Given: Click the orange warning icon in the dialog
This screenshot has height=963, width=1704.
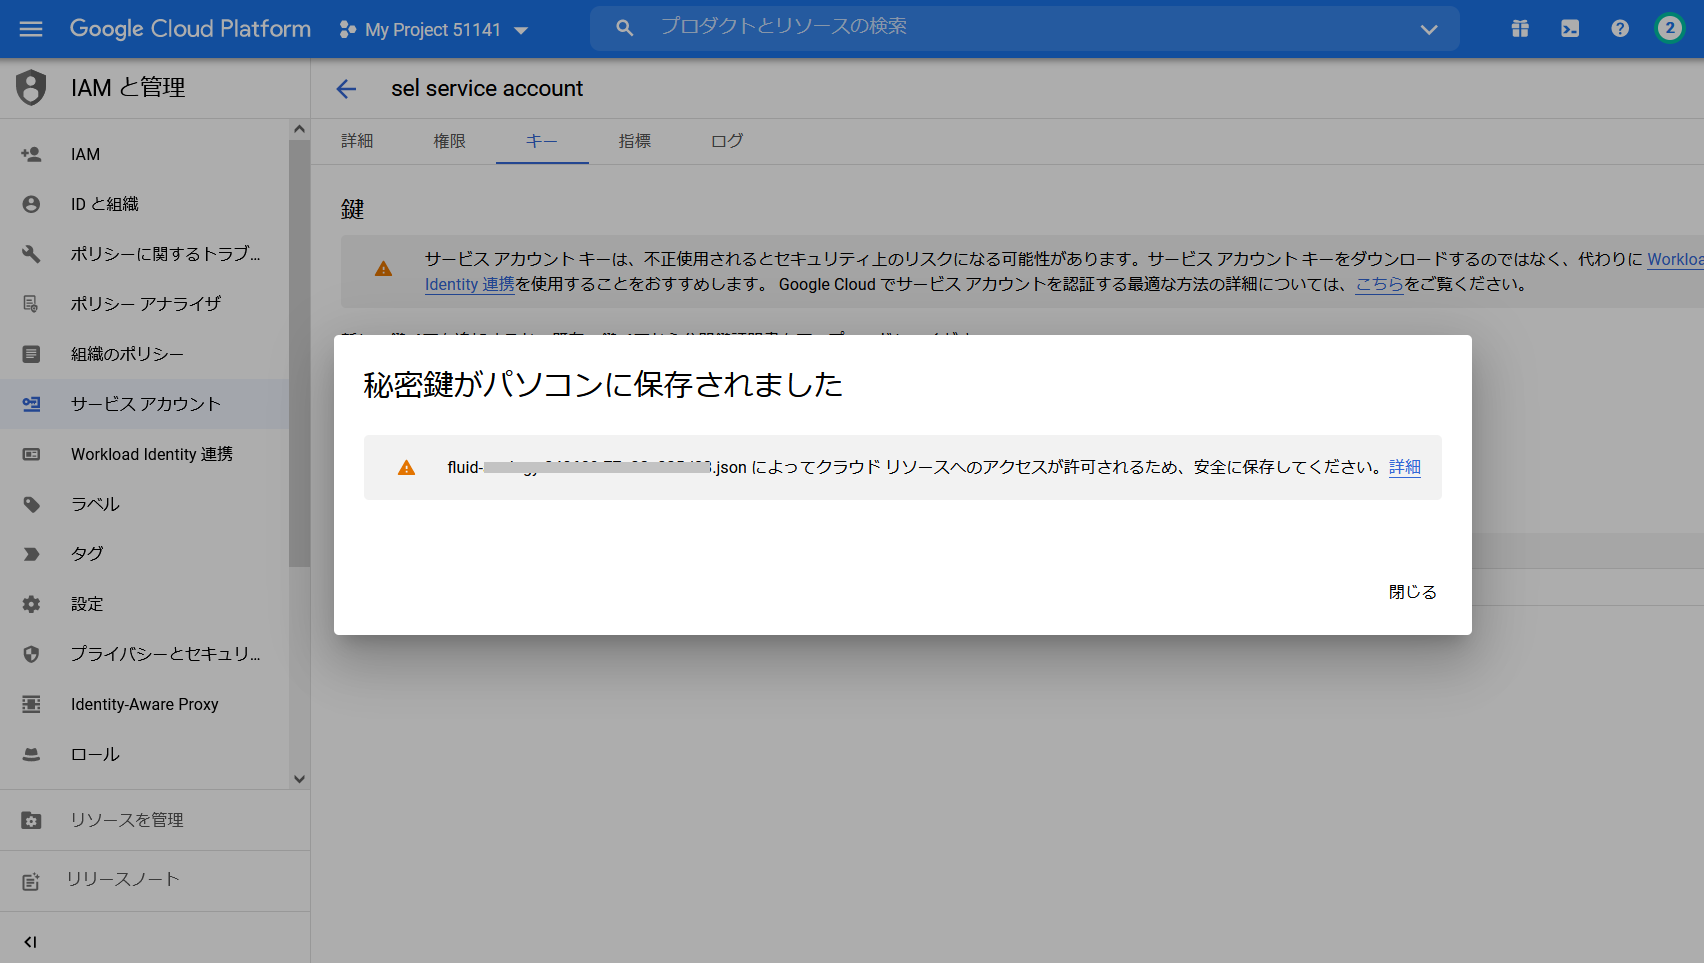Looking at the screenshot, I should tap(406, 467).
